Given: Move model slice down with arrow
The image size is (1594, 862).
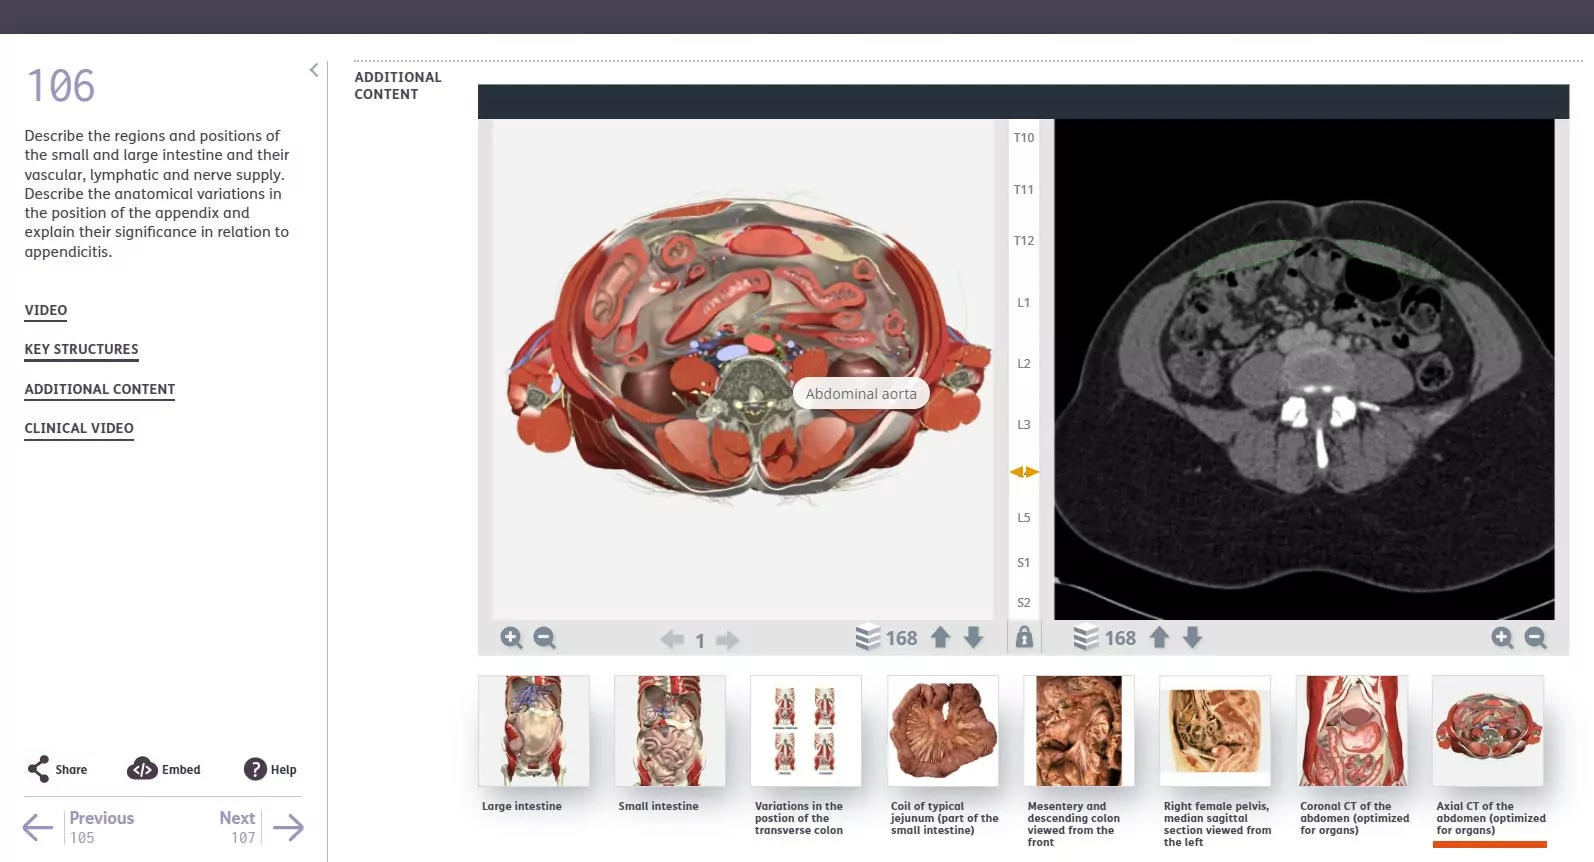Looking at the screenshot, I should [x=973, y=638].
